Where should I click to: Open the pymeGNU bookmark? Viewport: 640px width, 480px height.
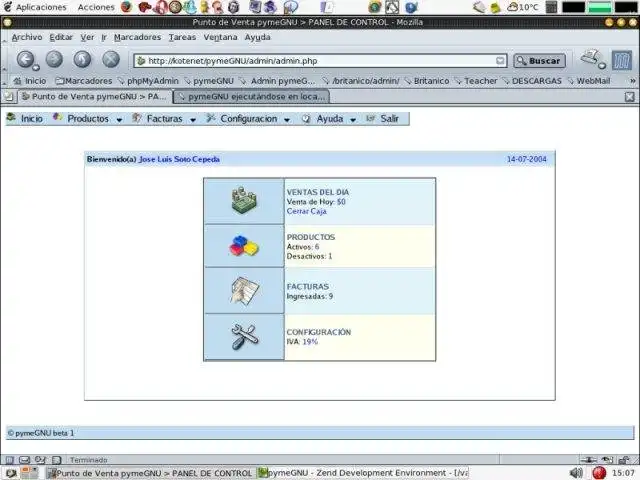pos(209,81)
